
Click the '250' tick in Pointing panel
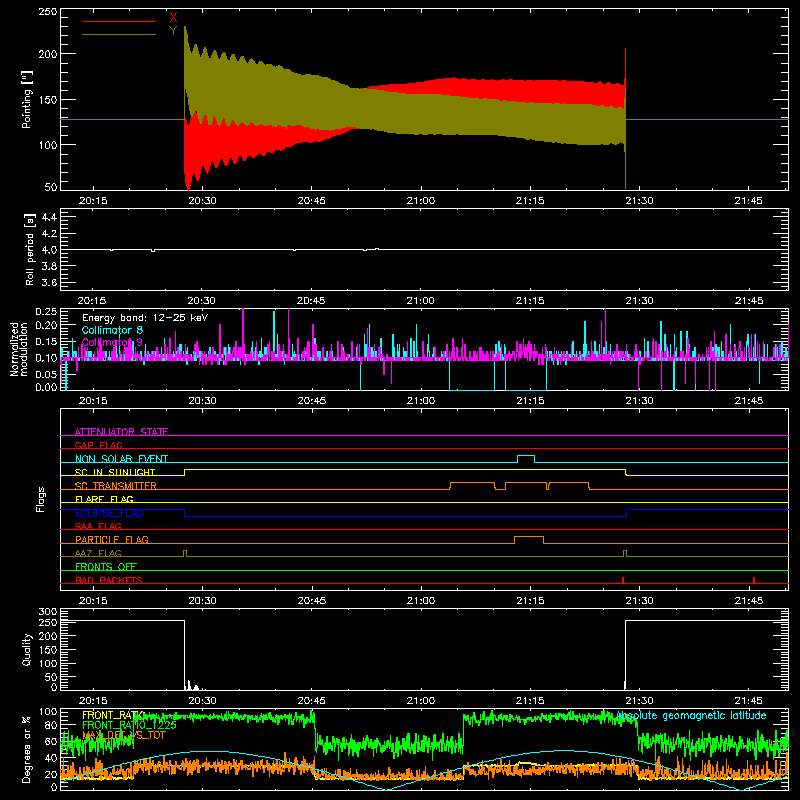[48, 11]
